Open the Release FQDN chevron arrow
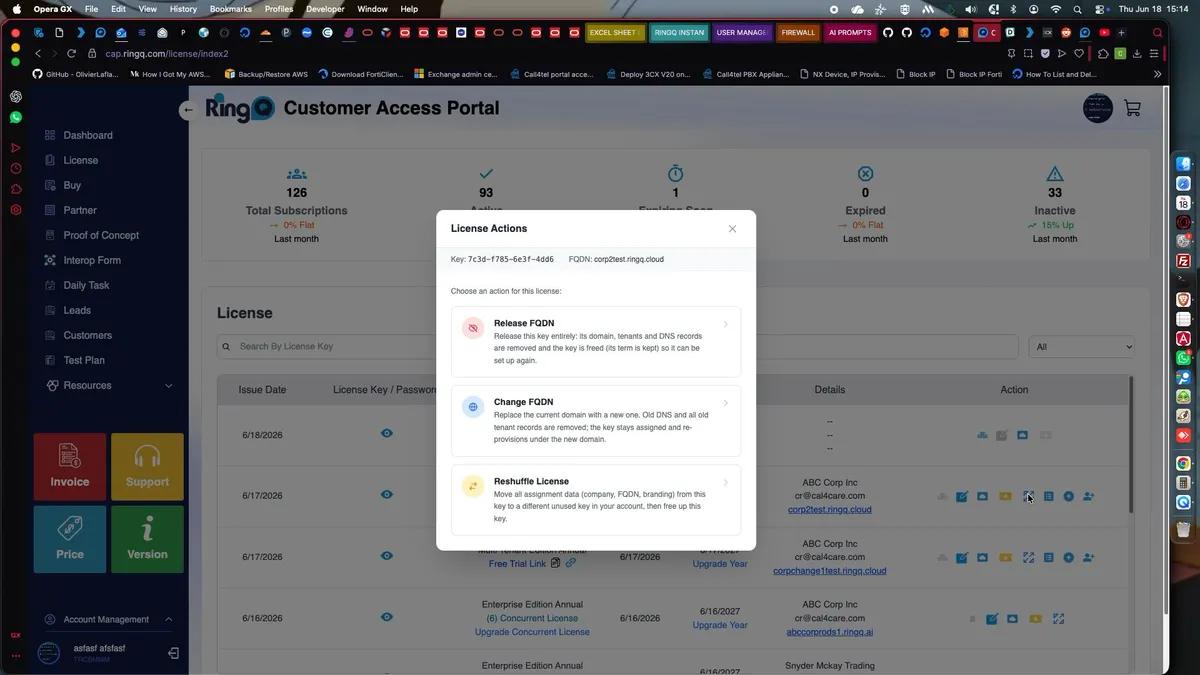This screenshot has width=1200, height=675. click(x=726, y=324)
